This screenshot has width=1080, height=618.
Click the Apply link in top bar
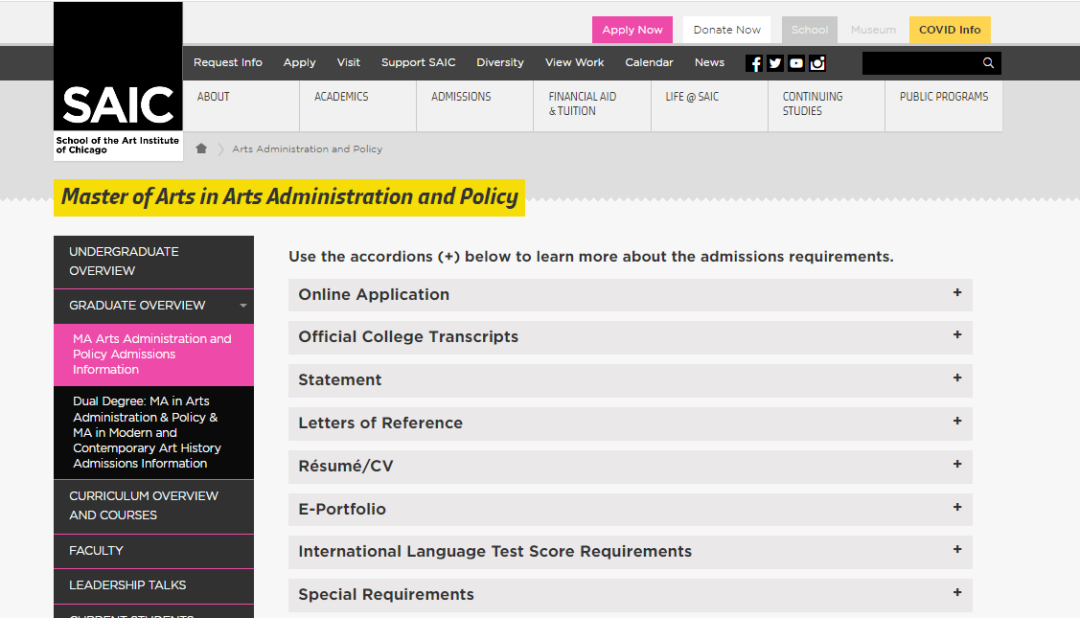coord(300,62)
